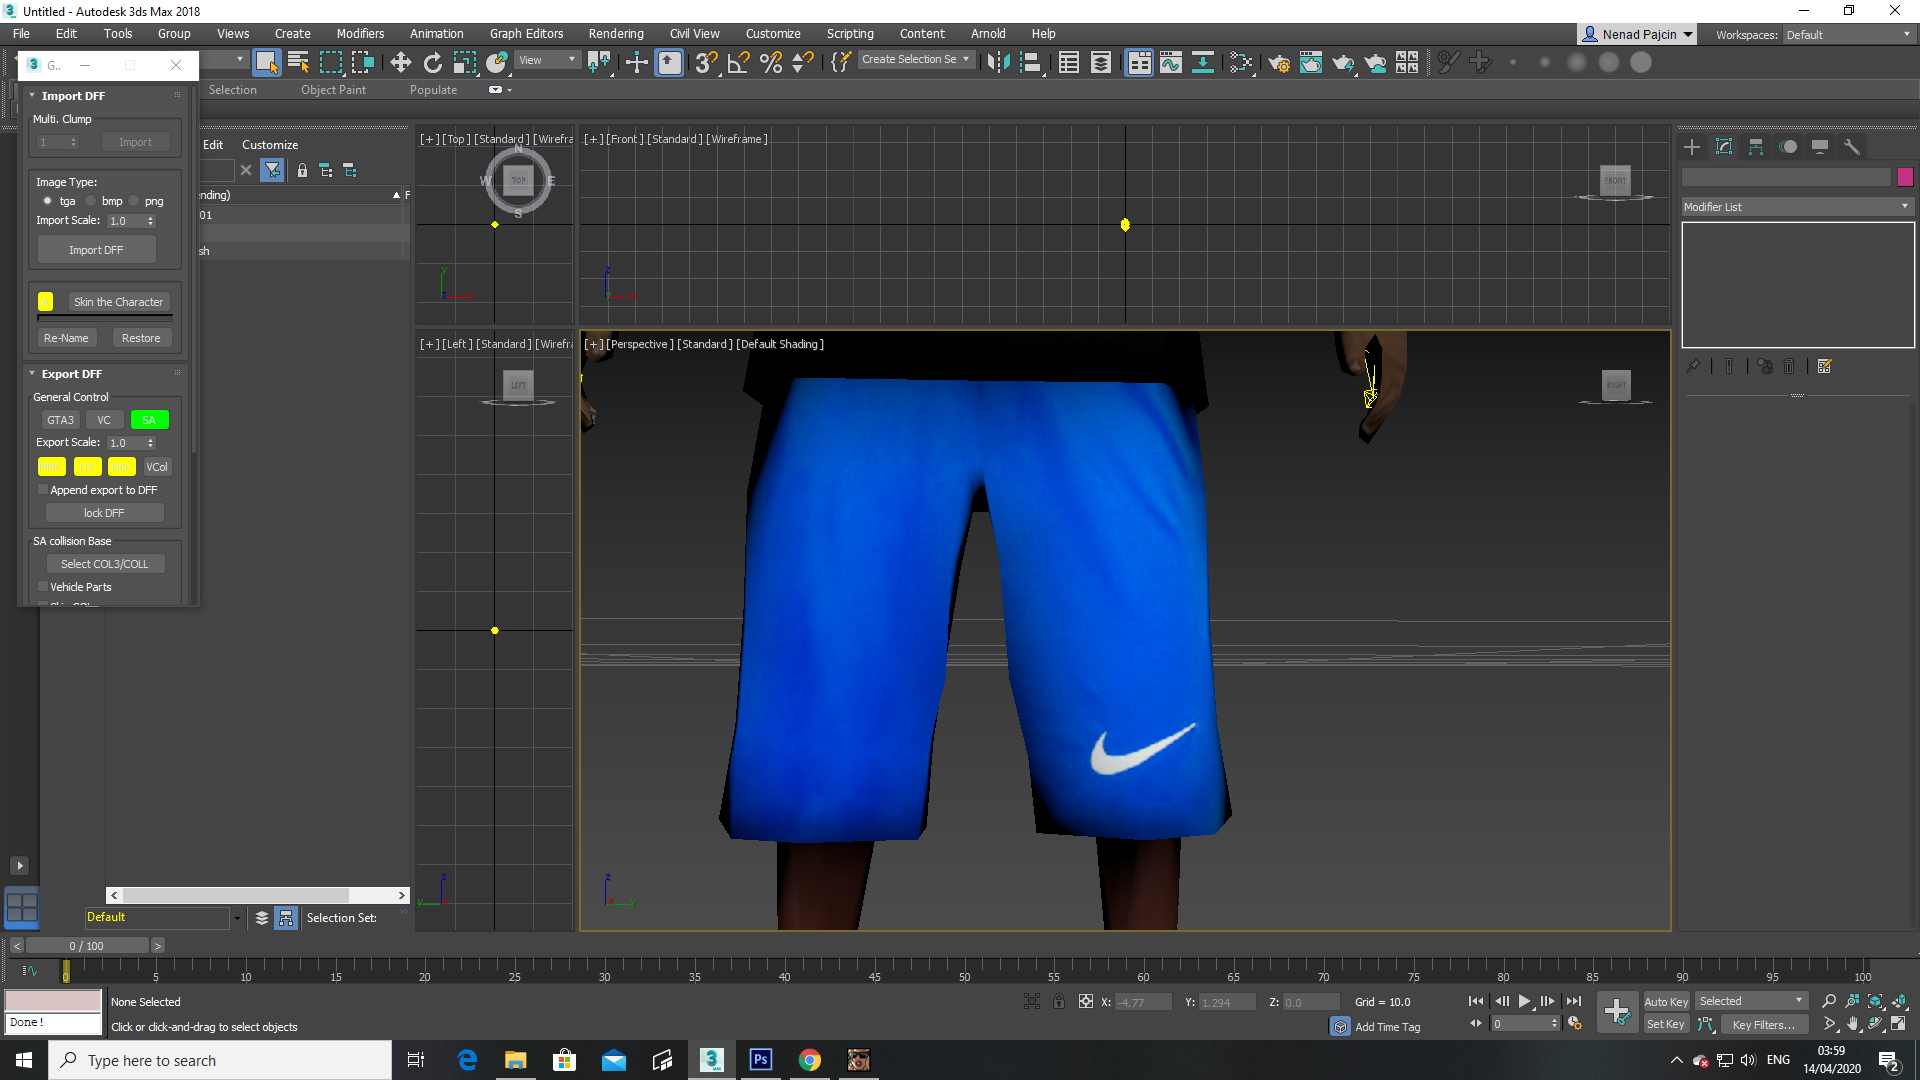Screen dimensions: 1920x1080
Task: Click the Windows search box
Action: click(220, 1060)
